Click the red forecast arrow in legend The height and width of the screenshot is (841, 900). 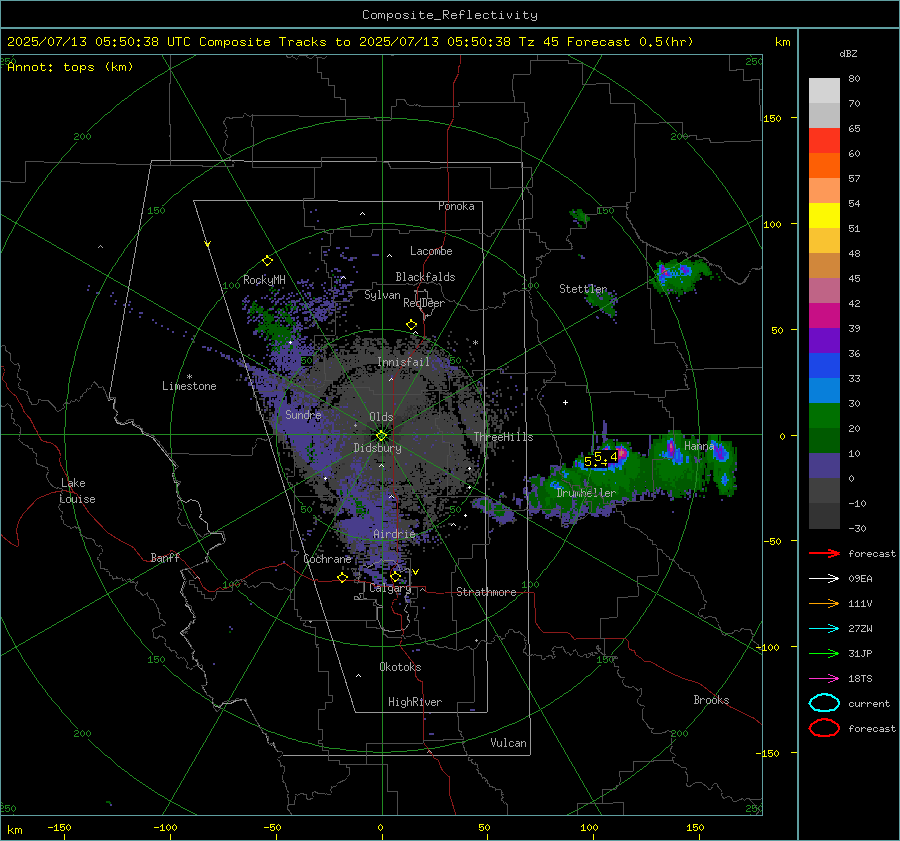coord(824,553)
